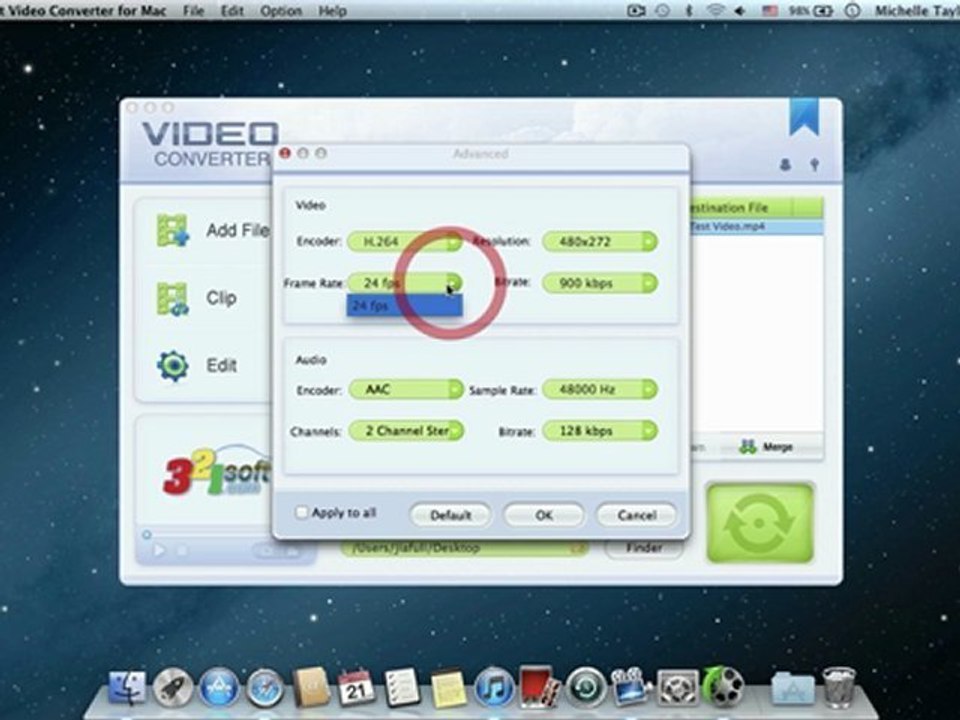The image size is (960, 720).
Task: Select the 24 fps option in list
Action: (x=404, y=305)
